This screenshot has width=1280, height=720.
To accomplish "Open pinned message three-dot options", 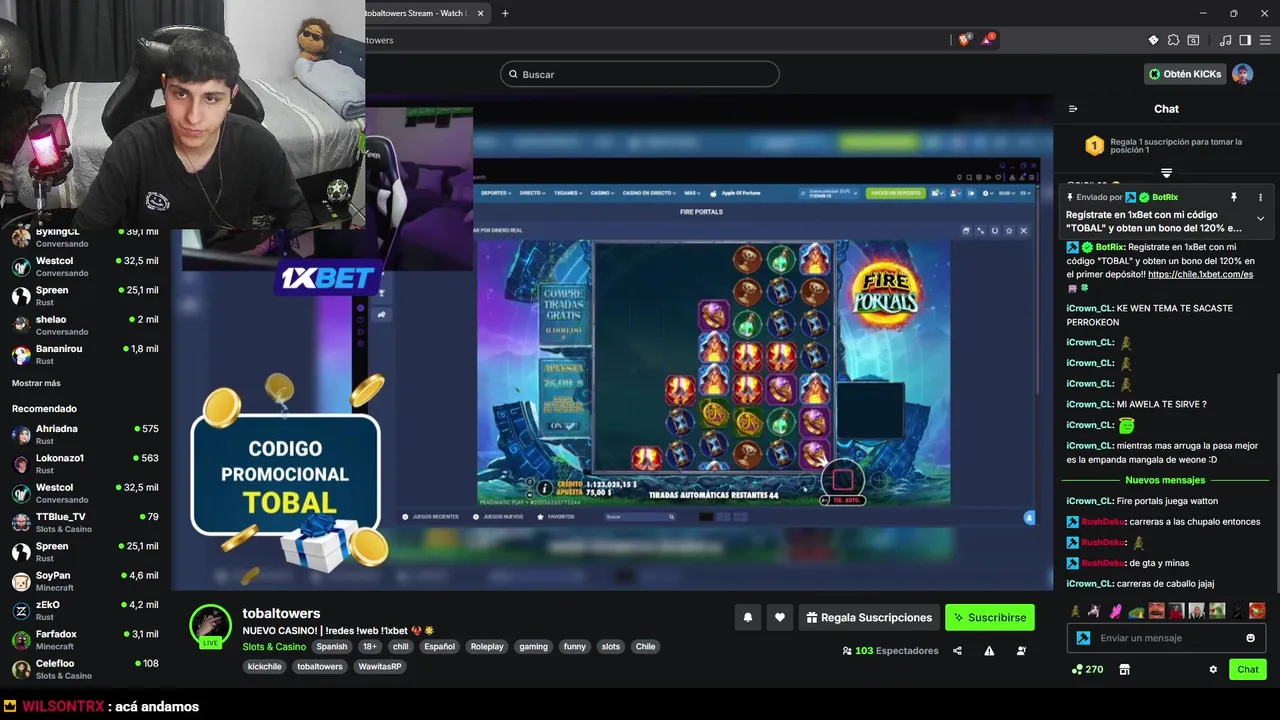I will pyautogui.click(x=1260, y=197).
